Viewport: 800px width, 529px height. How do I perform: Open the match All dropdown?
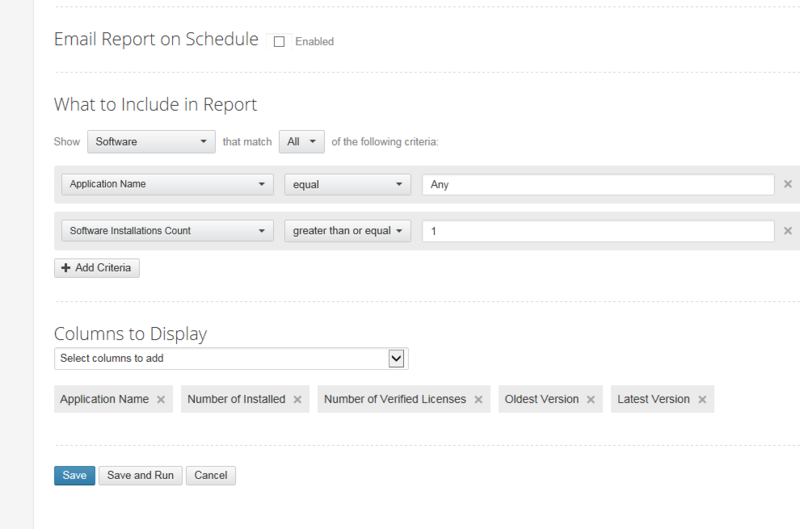[301, 142]
